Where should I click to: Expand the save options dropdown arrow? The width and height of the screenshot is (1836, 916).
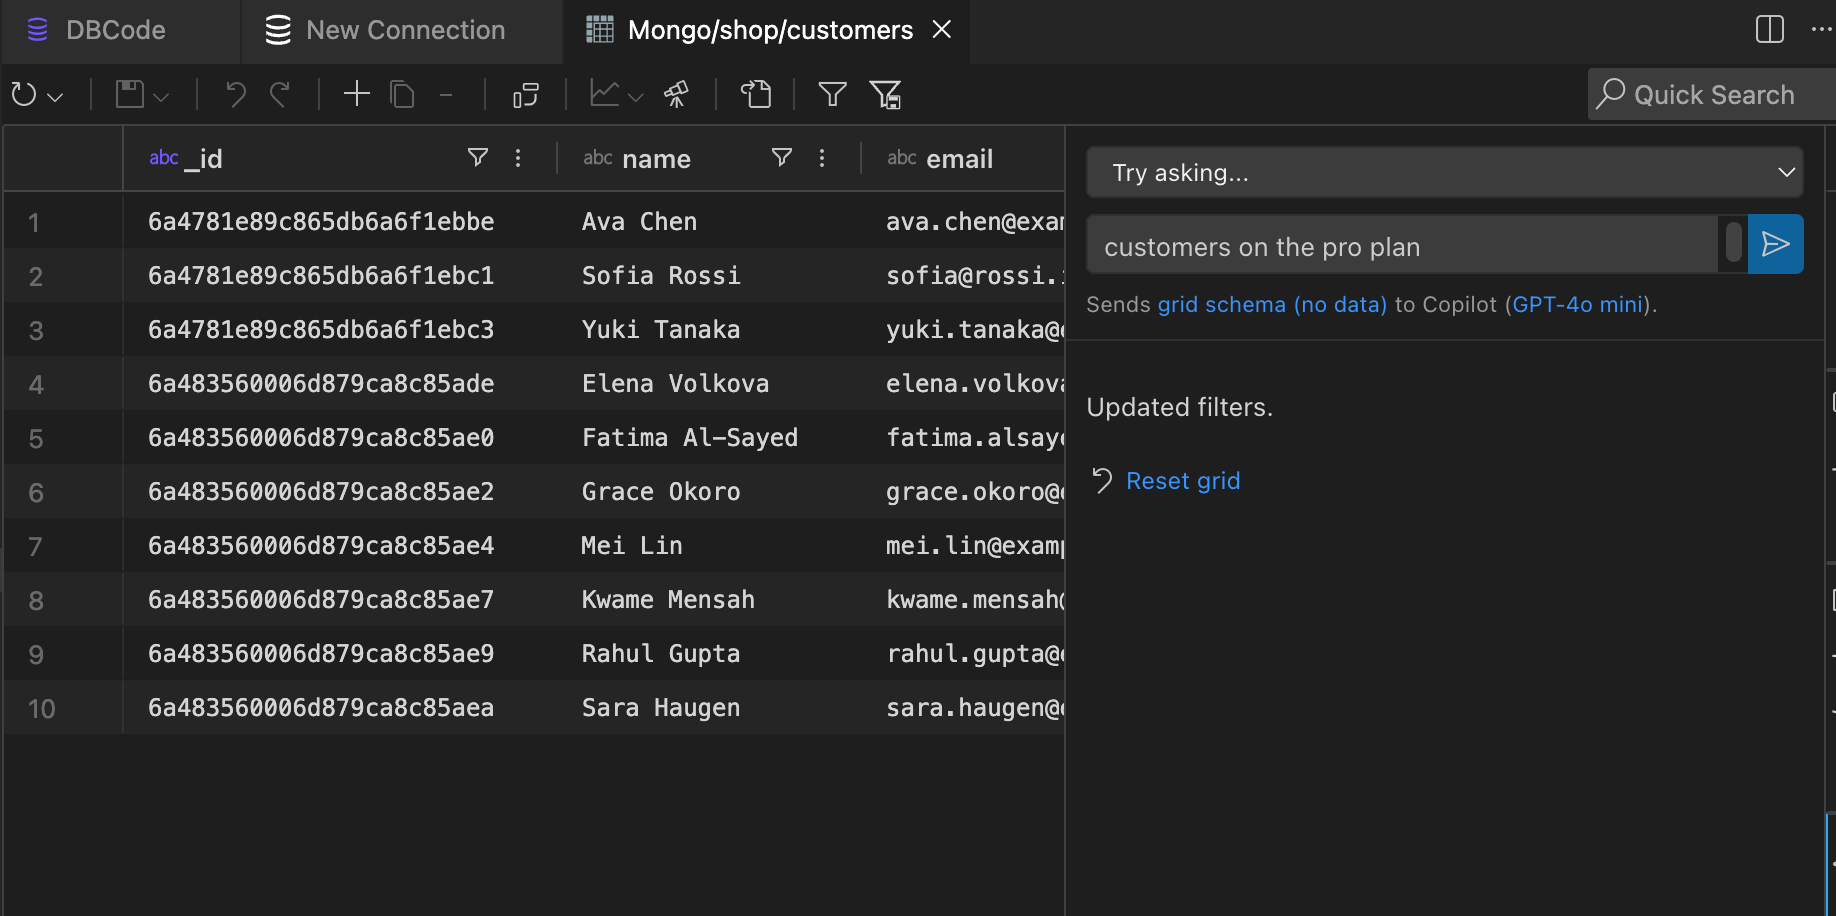(161, 97)
